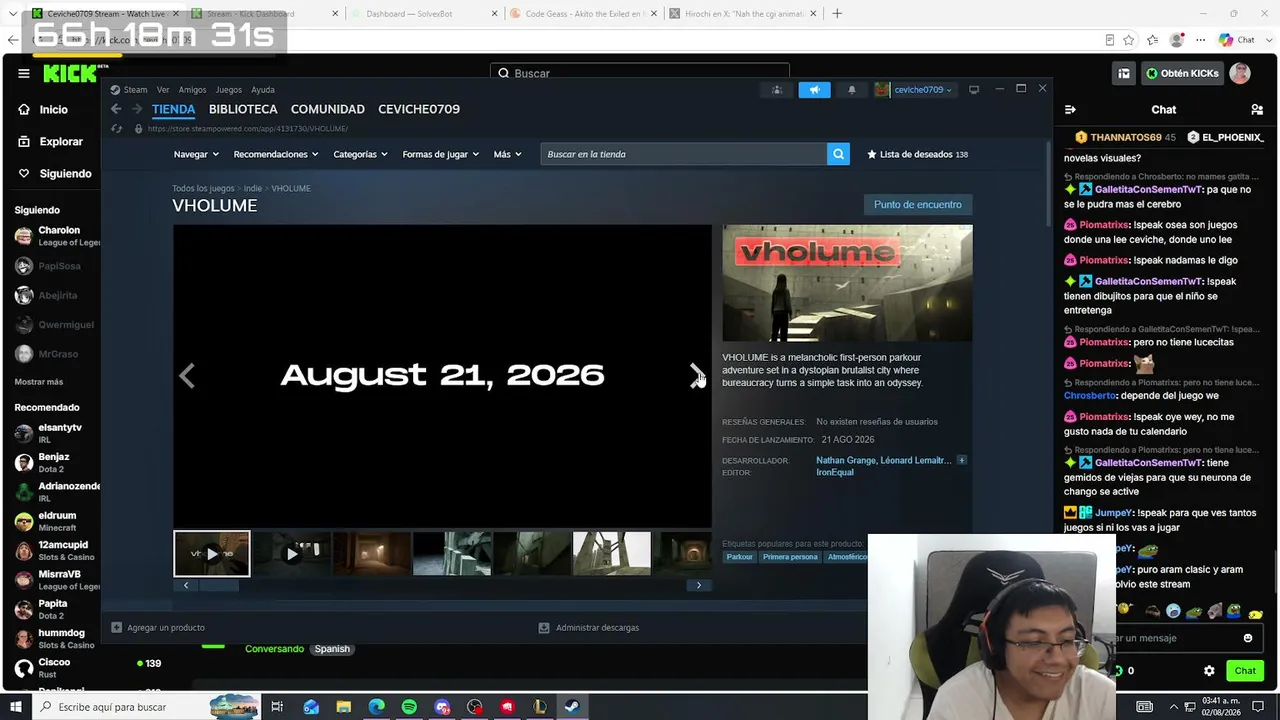1280x720 pixels.
Task: Open the Windows Start menu
Action: pyautogui.click(x=16, y=707)
